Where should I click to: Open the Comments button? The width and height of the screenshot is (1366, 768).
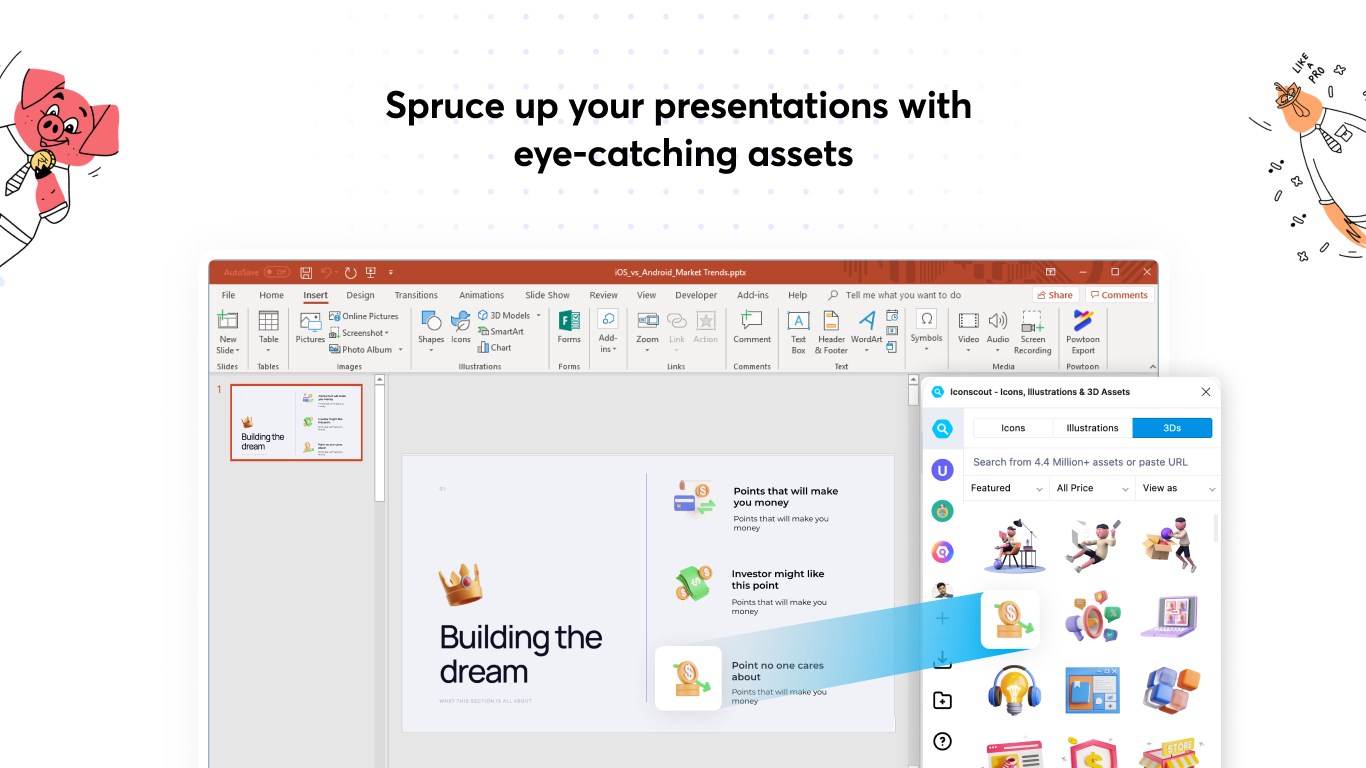tap(1119, 295)
